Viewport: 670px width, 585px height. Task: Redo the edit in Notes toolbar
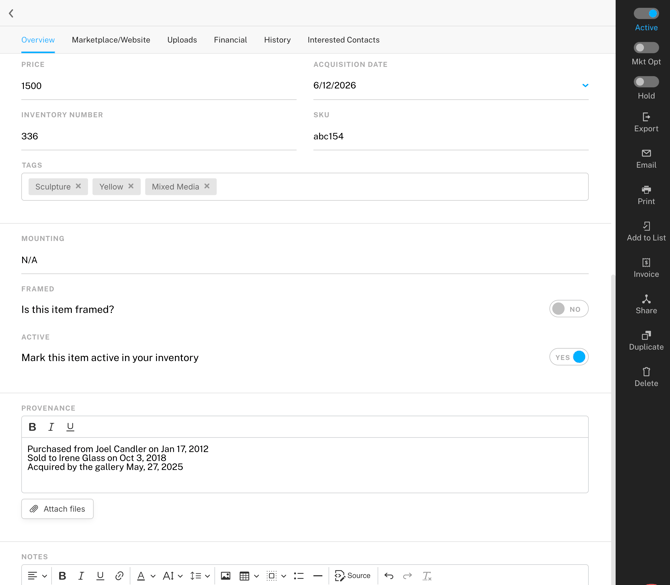click(407, 576)
